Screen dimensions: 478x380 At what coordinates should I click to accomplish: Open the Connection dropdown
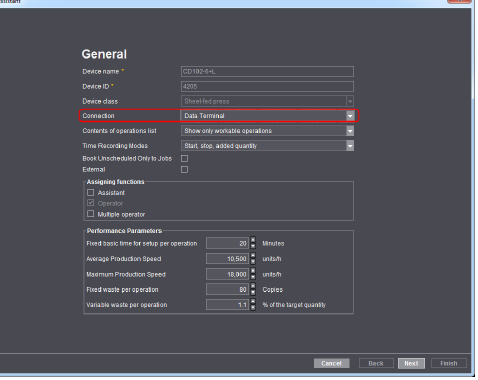[x=350, y=116]
